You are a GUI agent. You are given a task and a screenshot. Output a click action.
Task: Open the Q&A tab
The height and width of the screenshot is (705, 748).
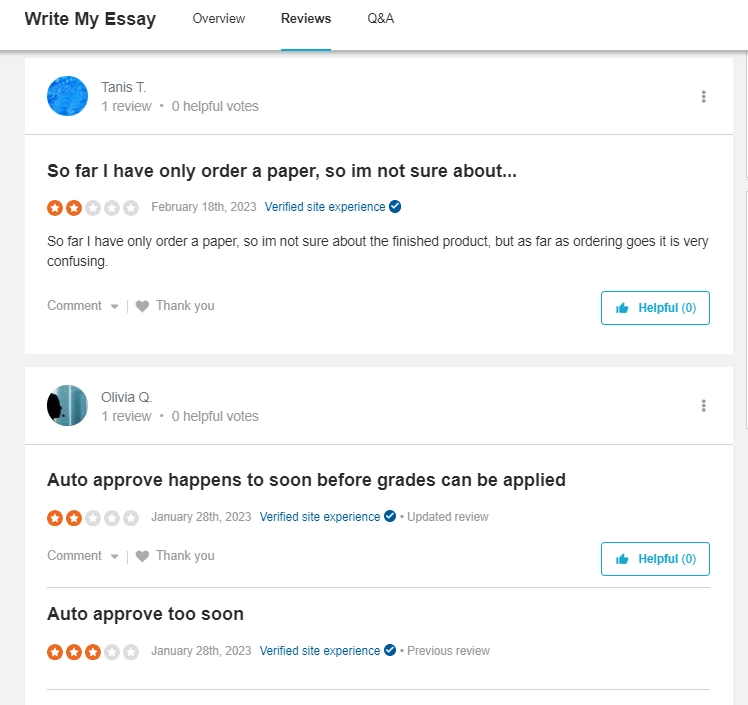[380, 19]
